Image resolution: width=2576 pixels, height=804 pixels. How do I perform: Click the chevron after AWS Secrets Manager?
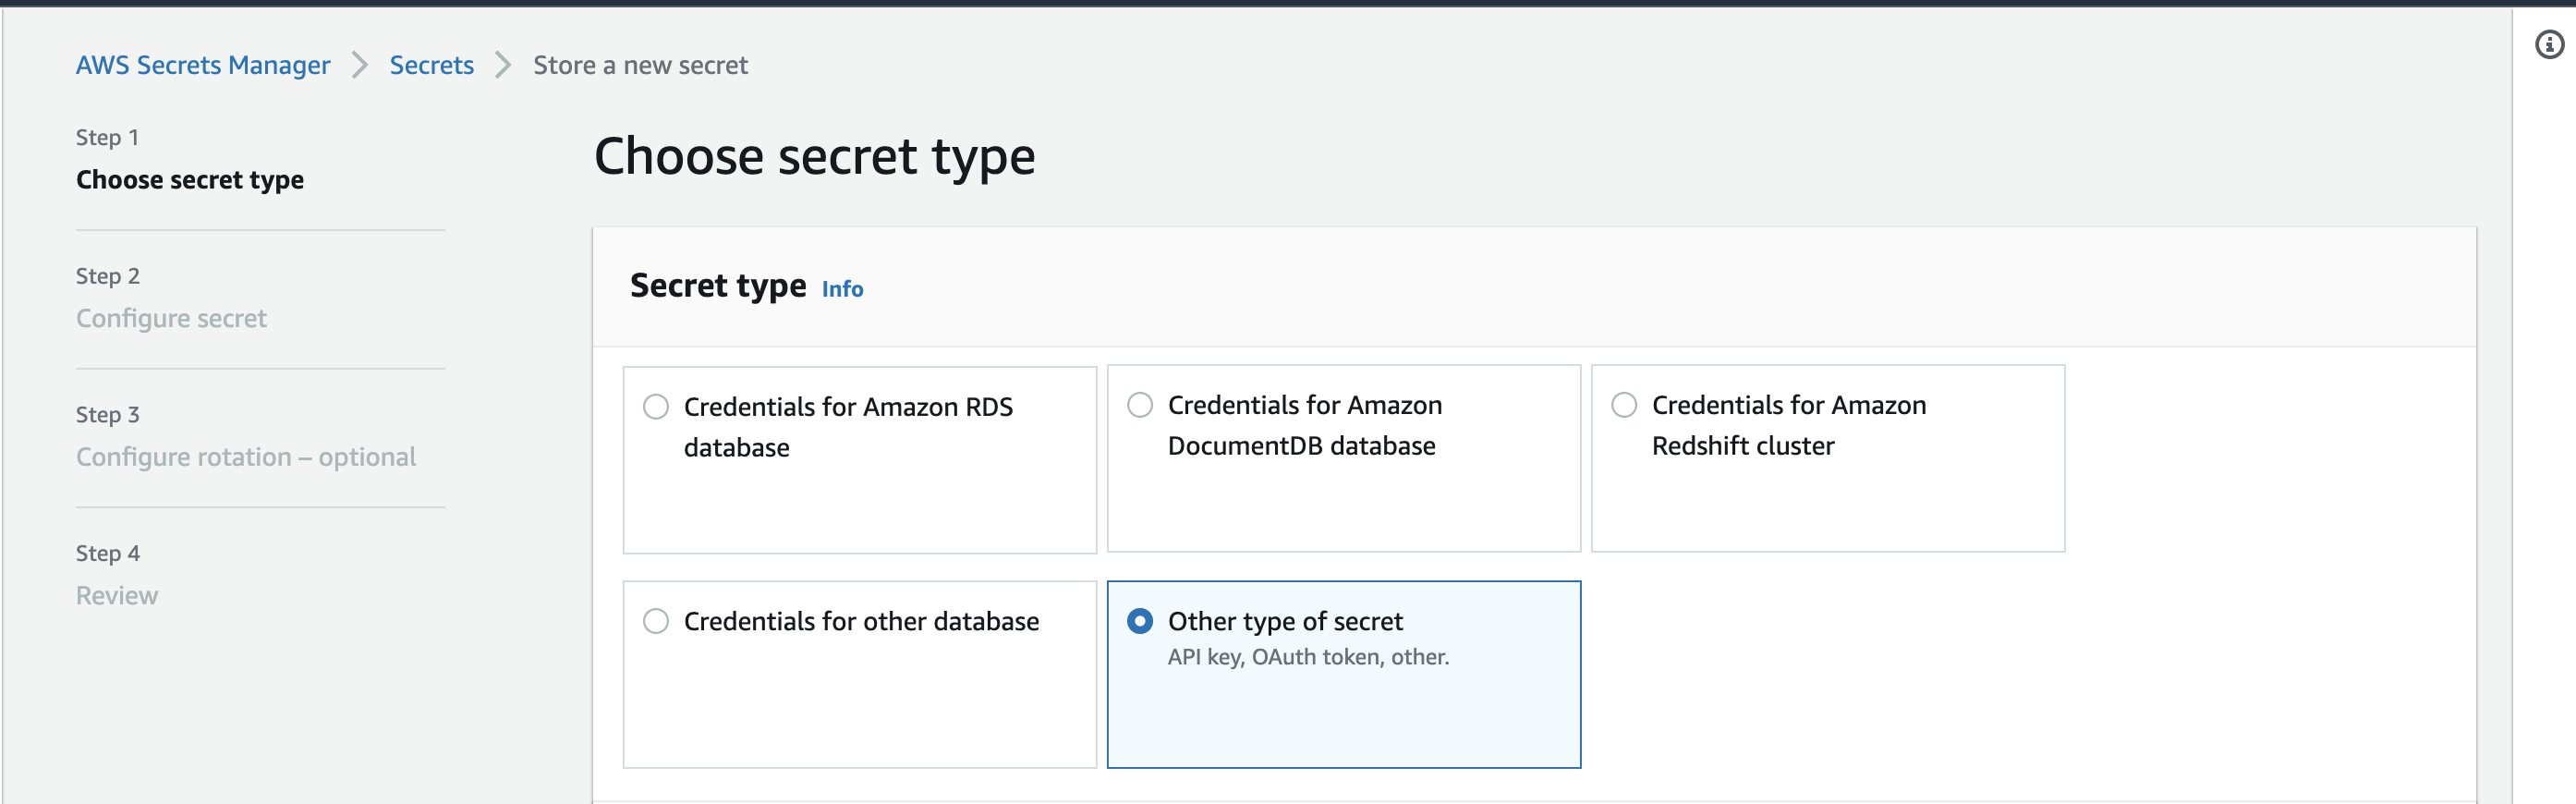360,66
